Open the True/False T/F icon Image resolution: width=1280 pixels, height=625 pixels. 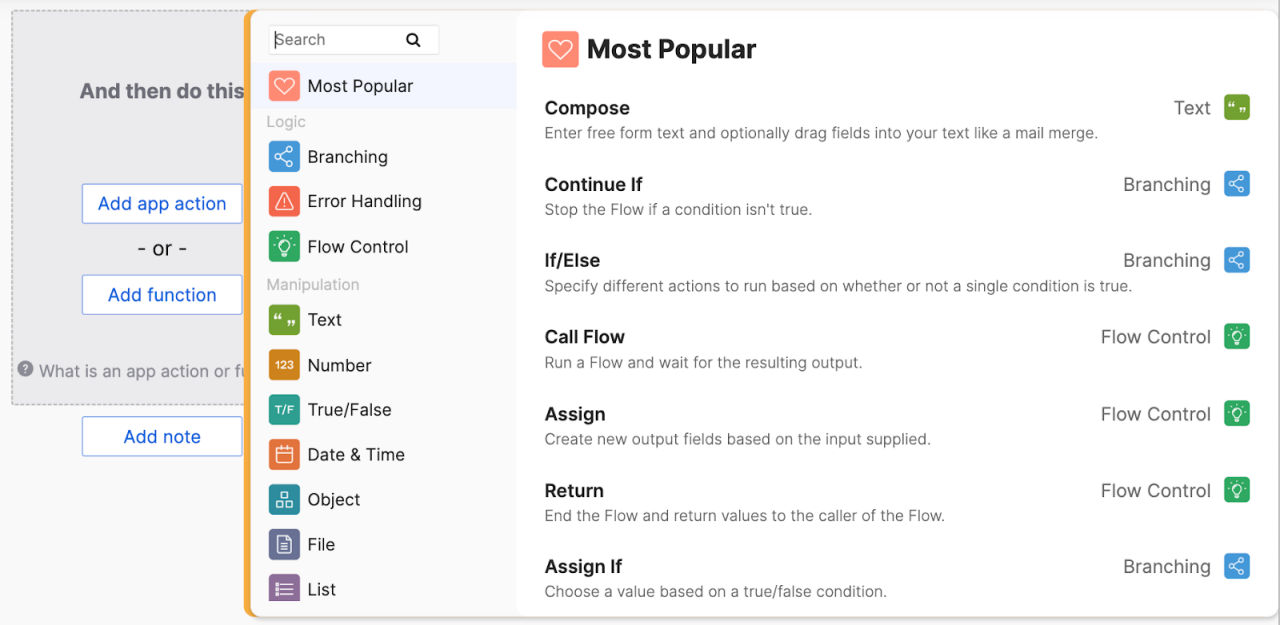pos(284,410)
